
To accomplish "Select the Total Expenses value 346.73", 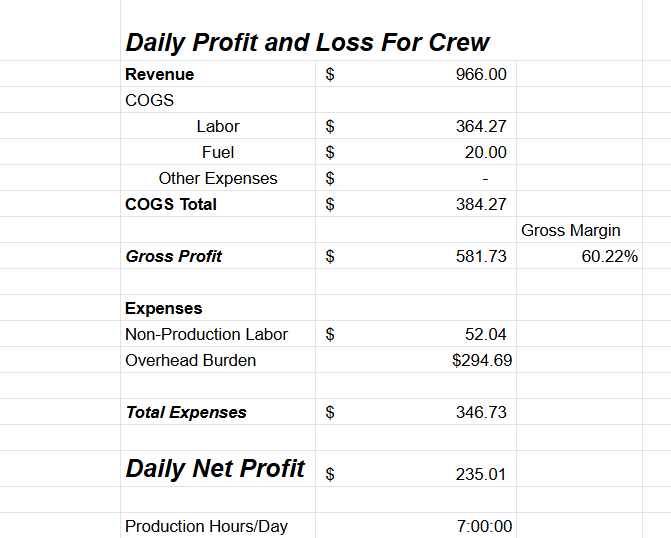I will point(481,412).
